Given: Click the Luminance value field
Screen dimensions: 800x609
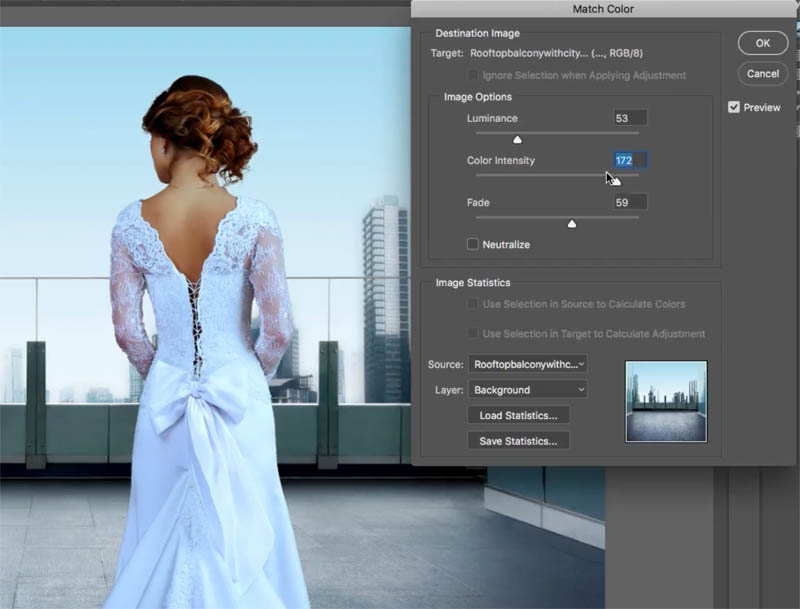Looking at the screenshot, I should [630, 118].
